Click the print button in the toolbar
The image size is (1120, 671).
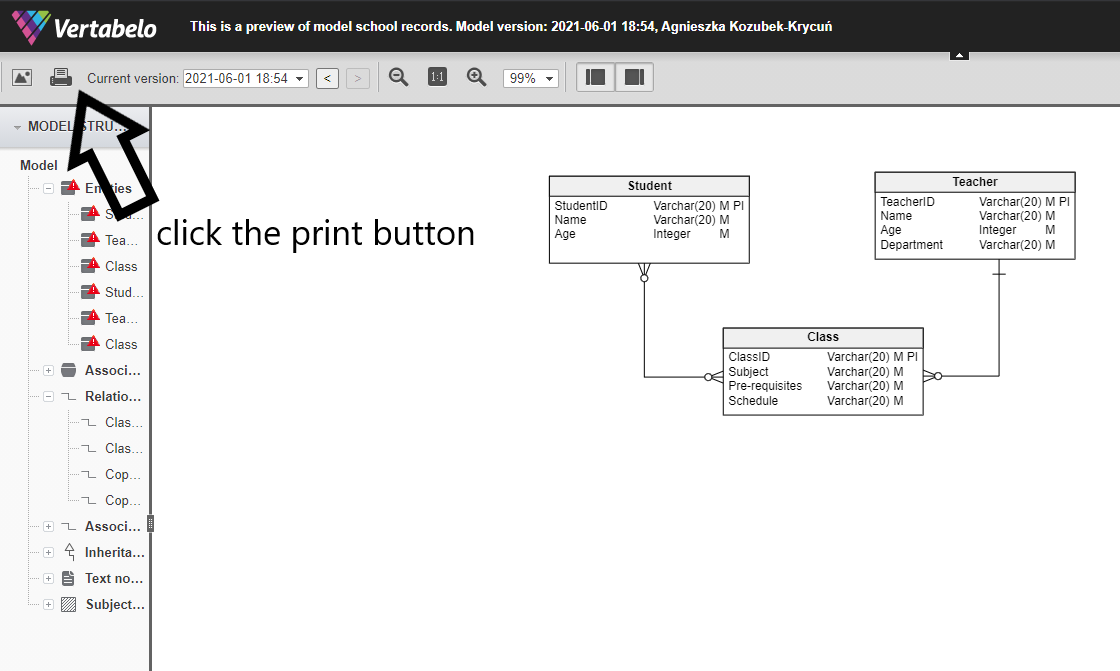[61, 77]
